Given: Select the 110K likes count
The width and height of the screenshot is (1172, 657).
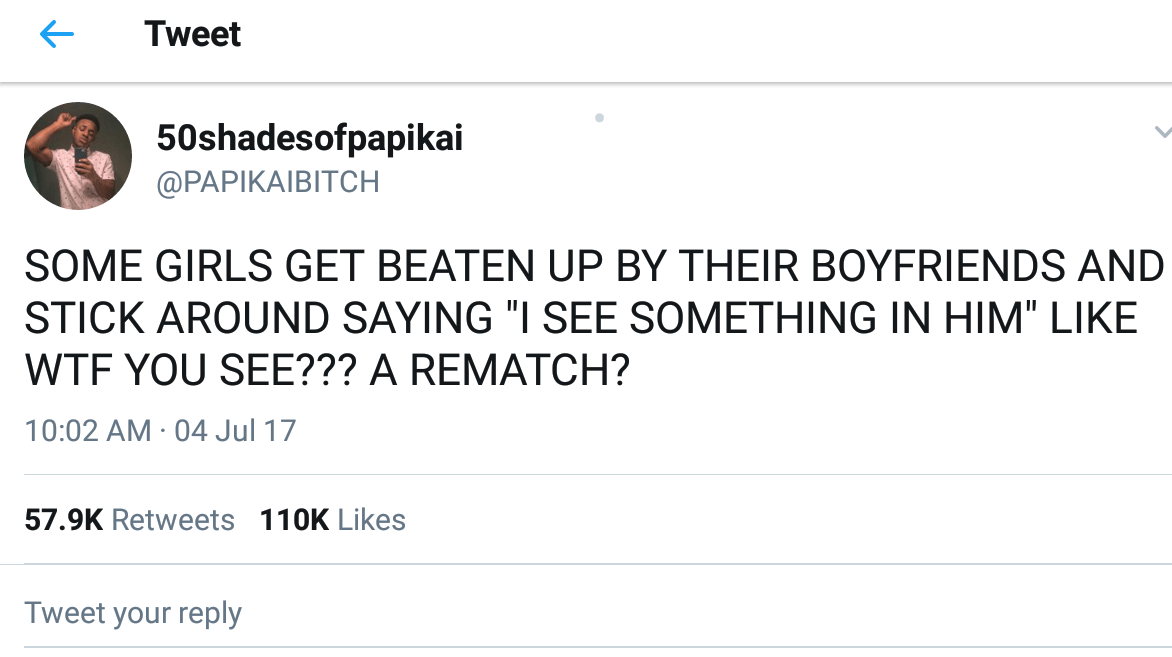Looking at the screenshot, I should 294,520.
